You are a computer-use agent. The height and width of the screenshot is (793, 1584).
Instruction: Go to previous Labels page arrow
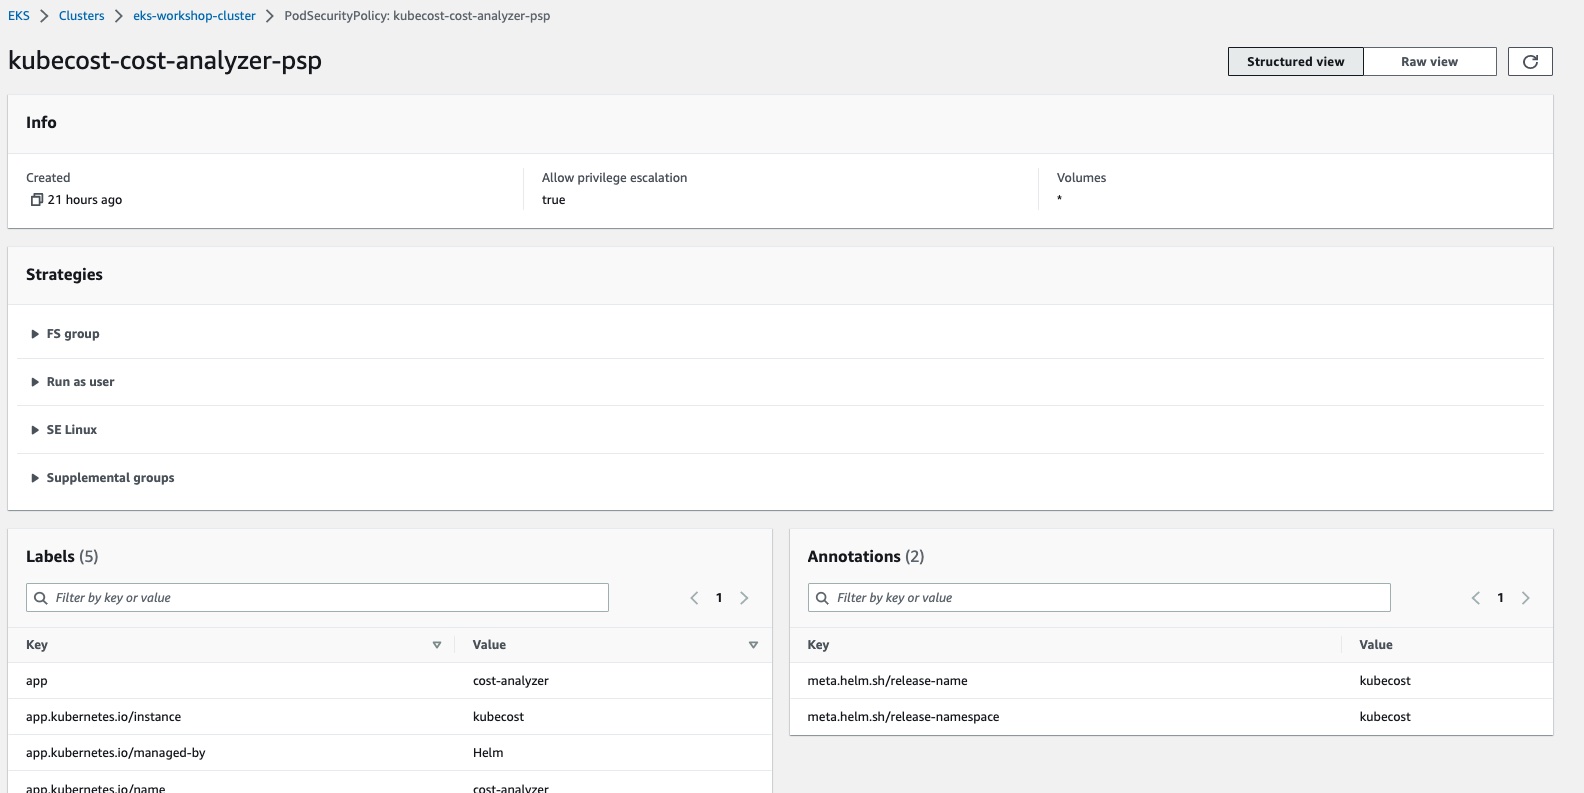(694, 598)
